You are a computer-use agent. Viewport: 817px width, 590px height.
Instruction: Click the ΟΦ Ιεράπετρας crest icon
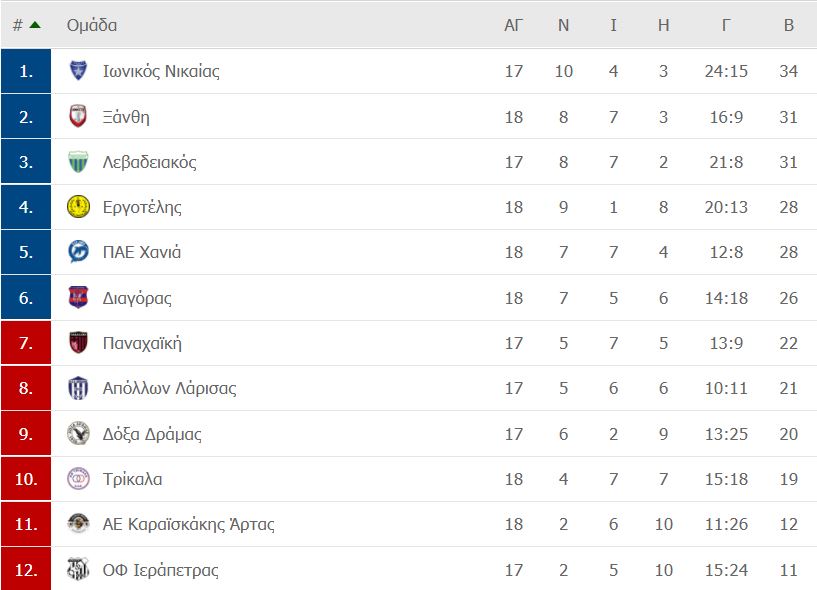pyautogui.click(x=78, y=569)
